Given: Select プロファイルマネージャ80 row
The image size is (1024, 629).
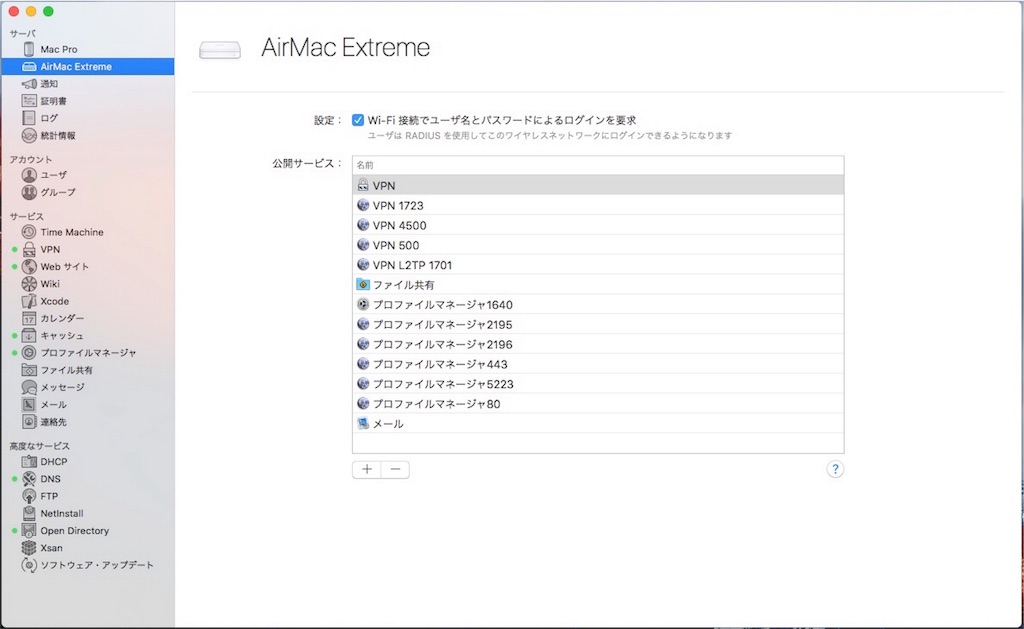Looking at the screenshot, I should pos(598,404).
